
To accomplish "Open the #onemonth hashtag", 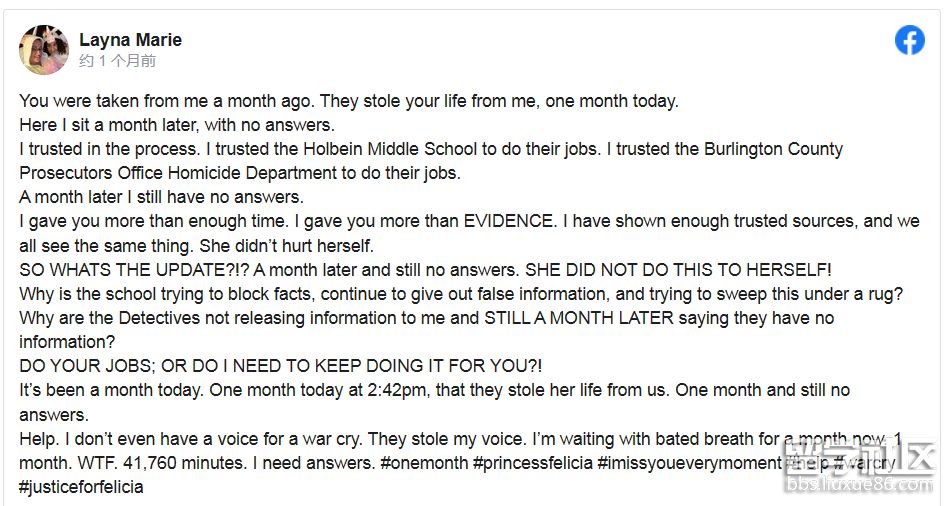I will (x=424, y=463).
